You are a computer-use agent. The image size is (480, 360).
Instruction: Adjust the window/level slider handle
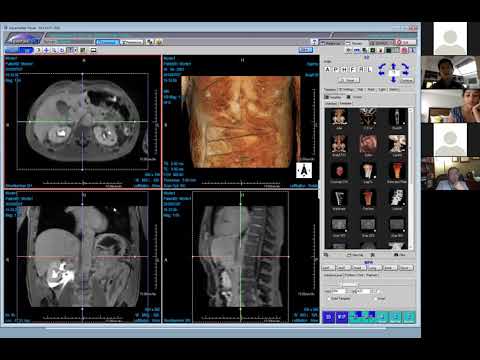coord(349,284)
